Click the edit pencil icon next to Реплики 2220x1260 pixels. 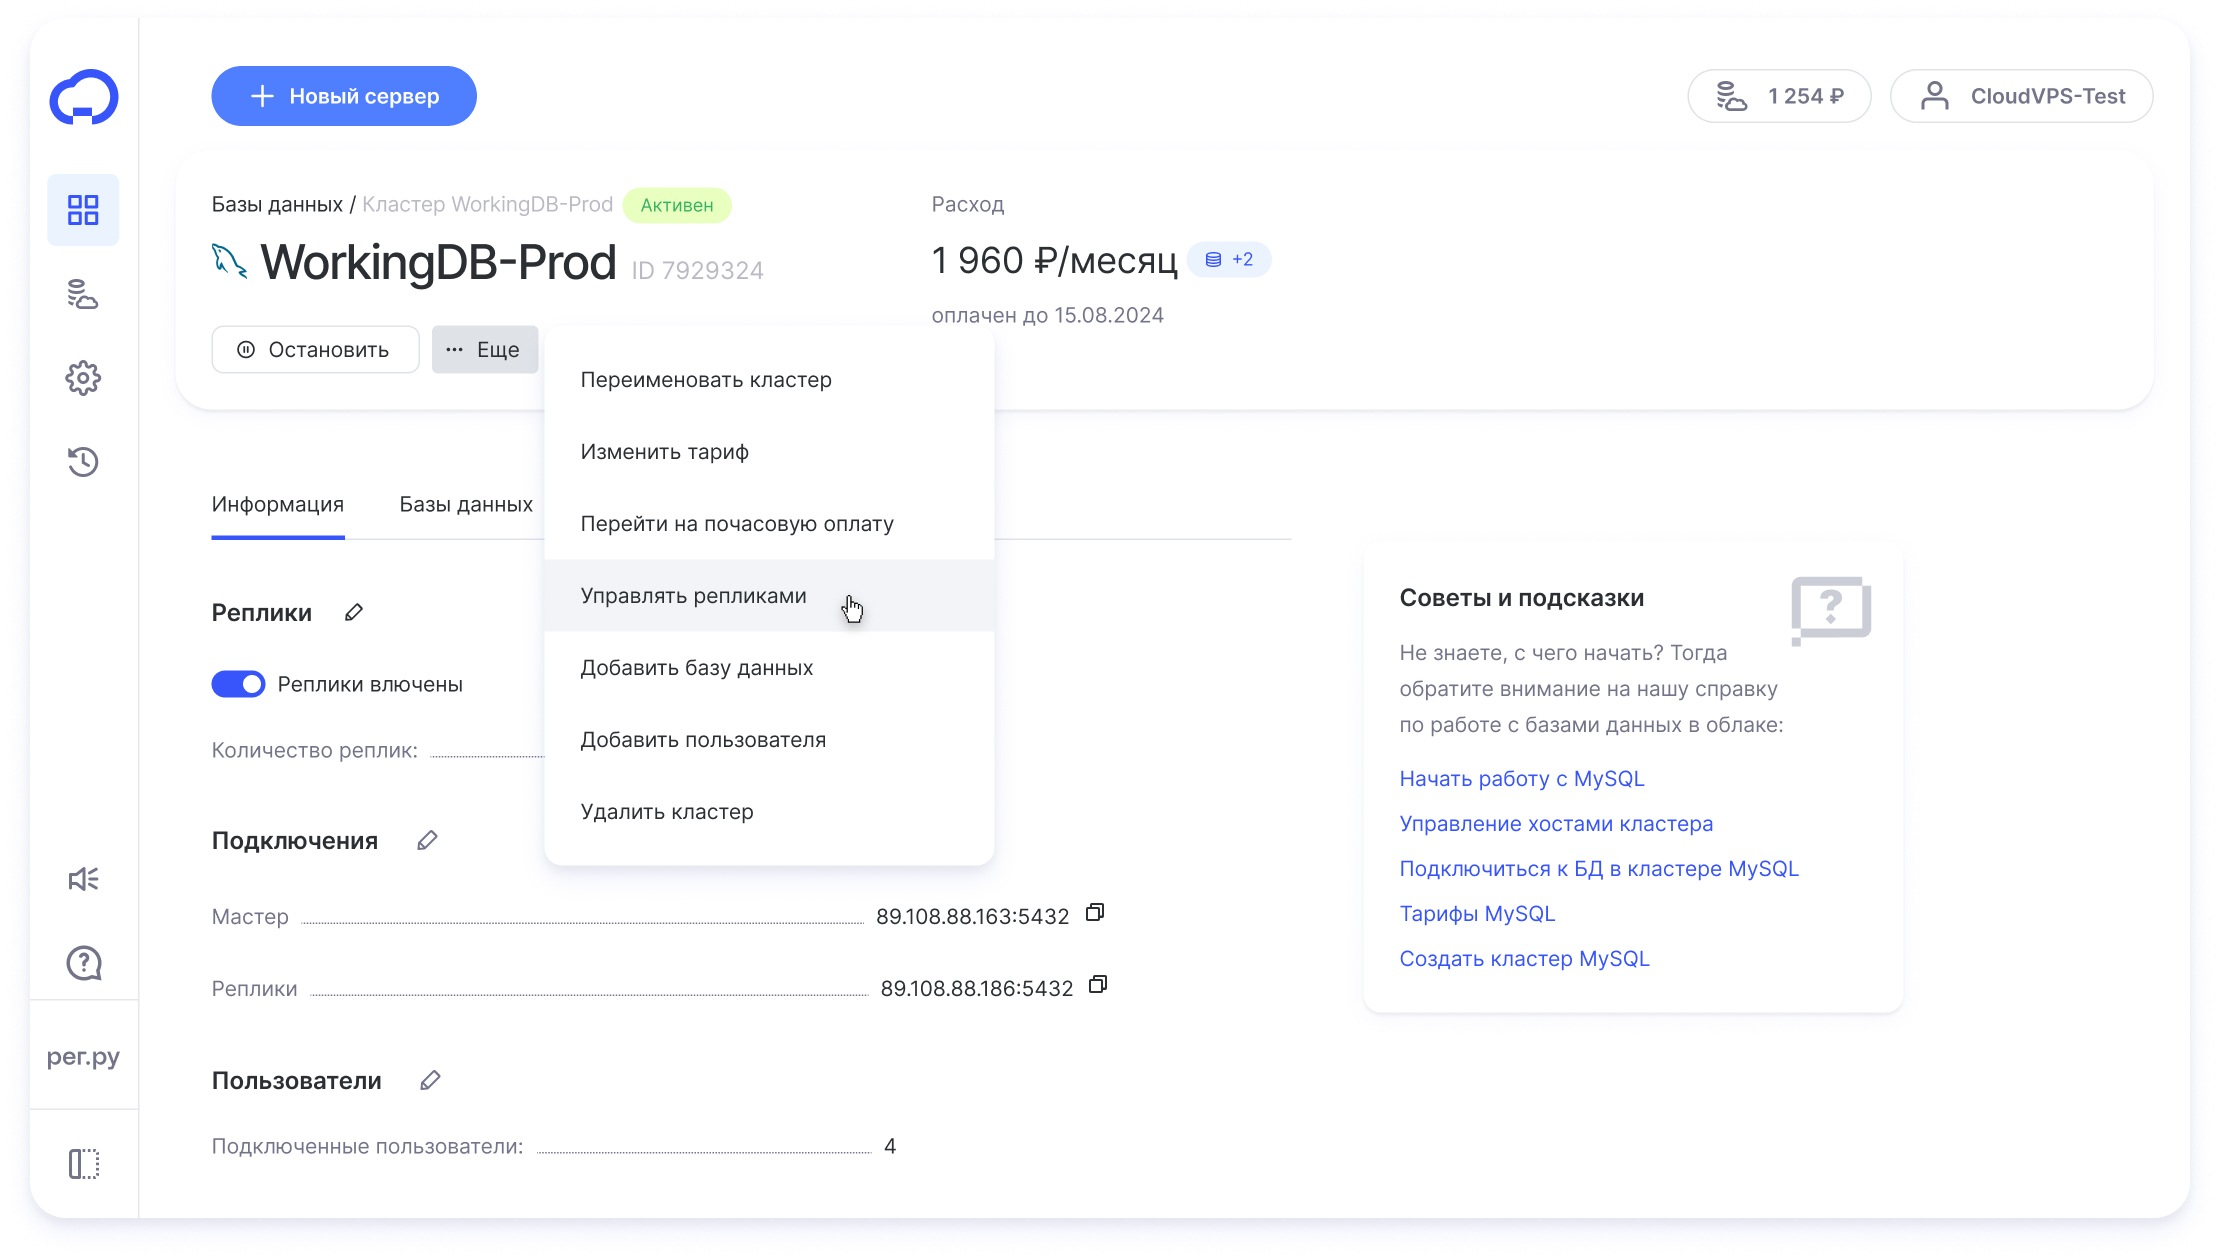point(354,612)
